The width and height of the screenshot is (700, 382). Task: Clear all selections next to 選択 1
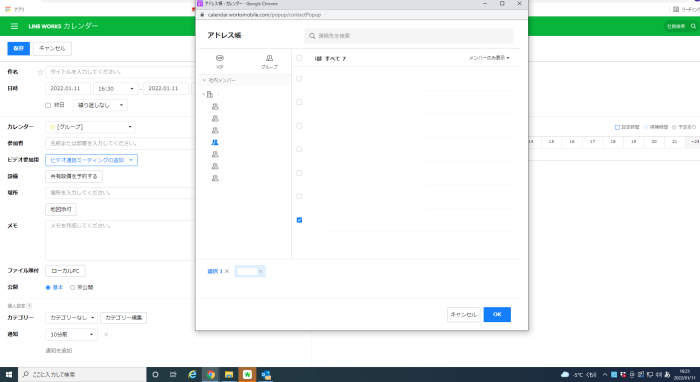click(227, 271)
